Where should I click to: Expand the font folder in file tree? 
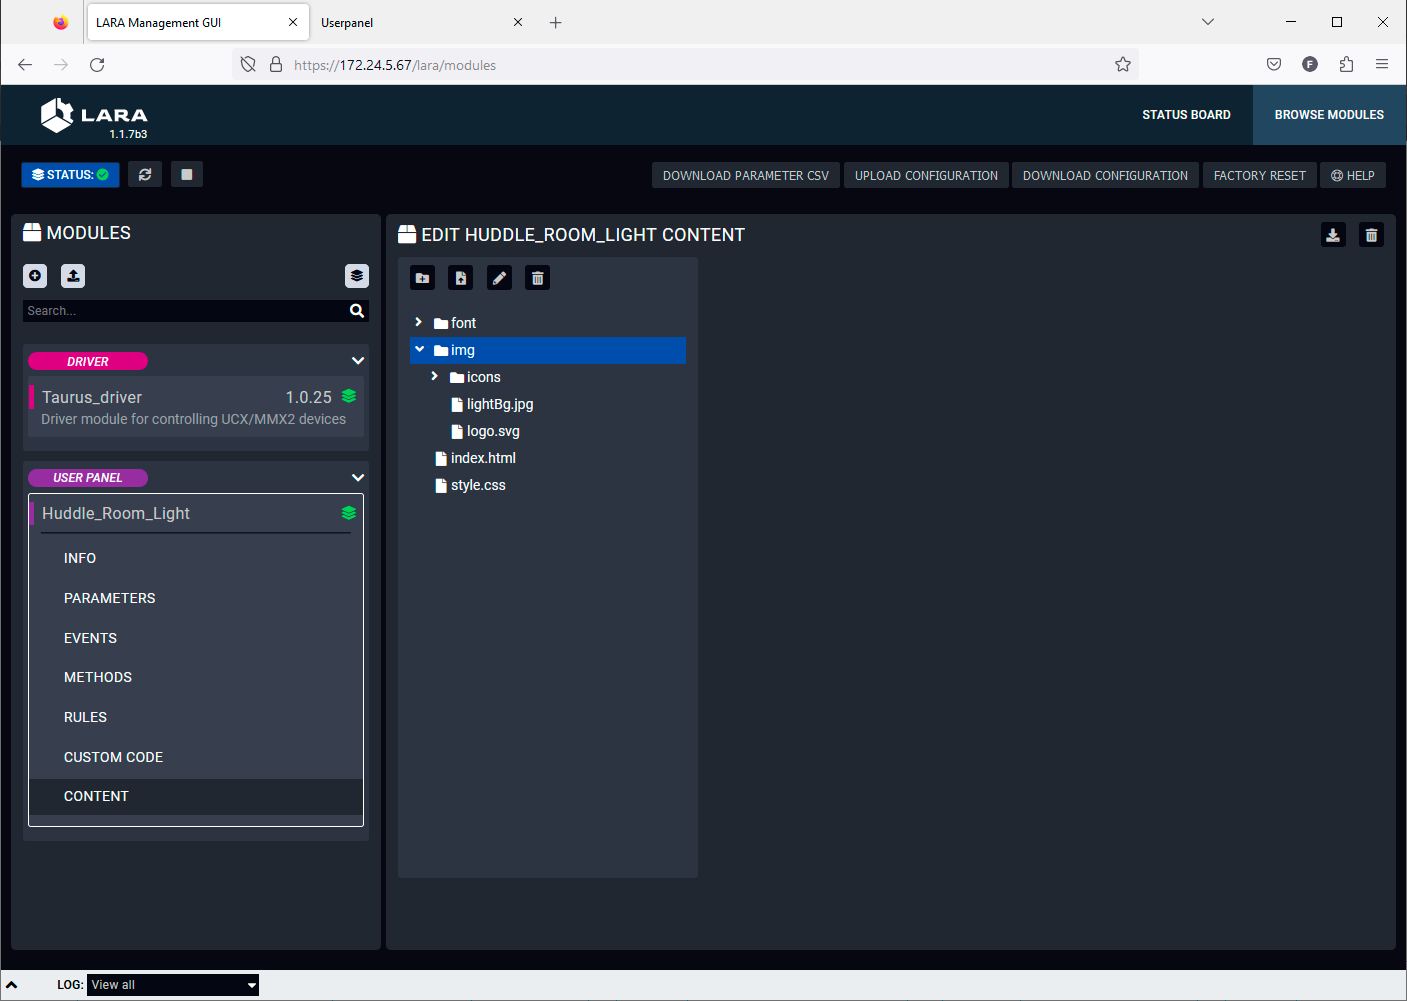pyautogui.click(x=419, y=323)
